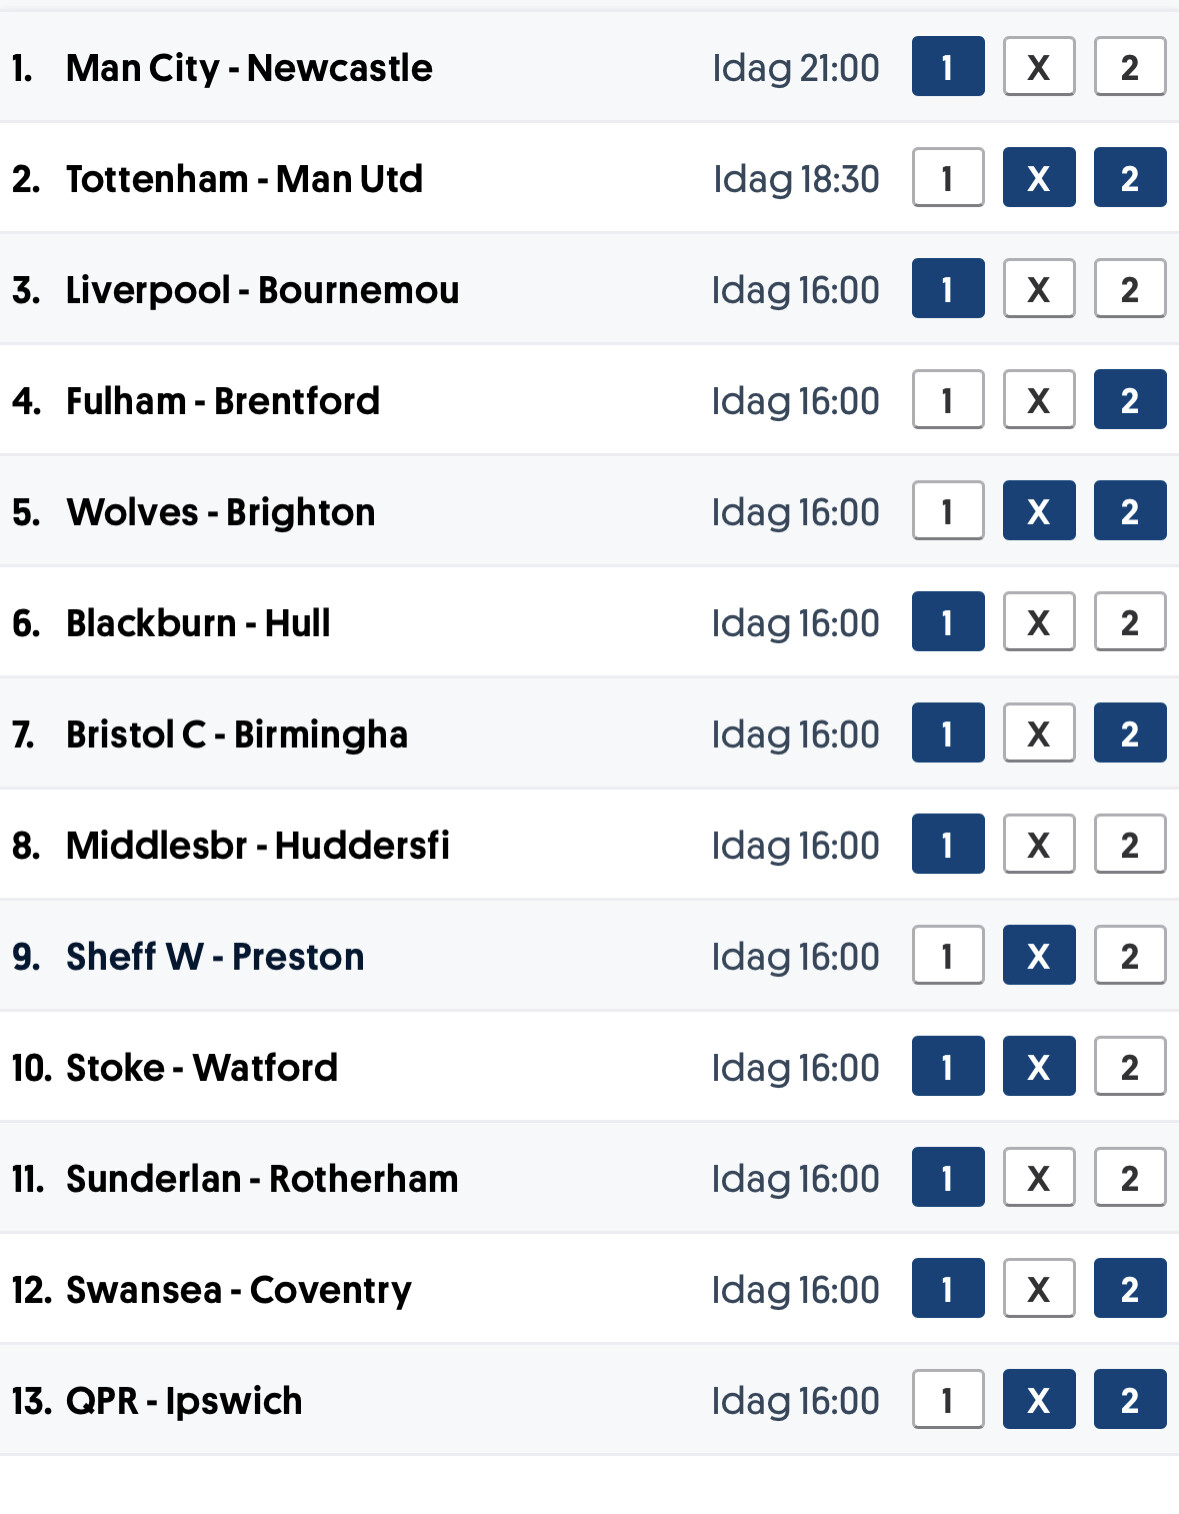Open the Stoke - Watford match details
The width and height of the screenshot is (1179, 1514).
[202, 1067]
